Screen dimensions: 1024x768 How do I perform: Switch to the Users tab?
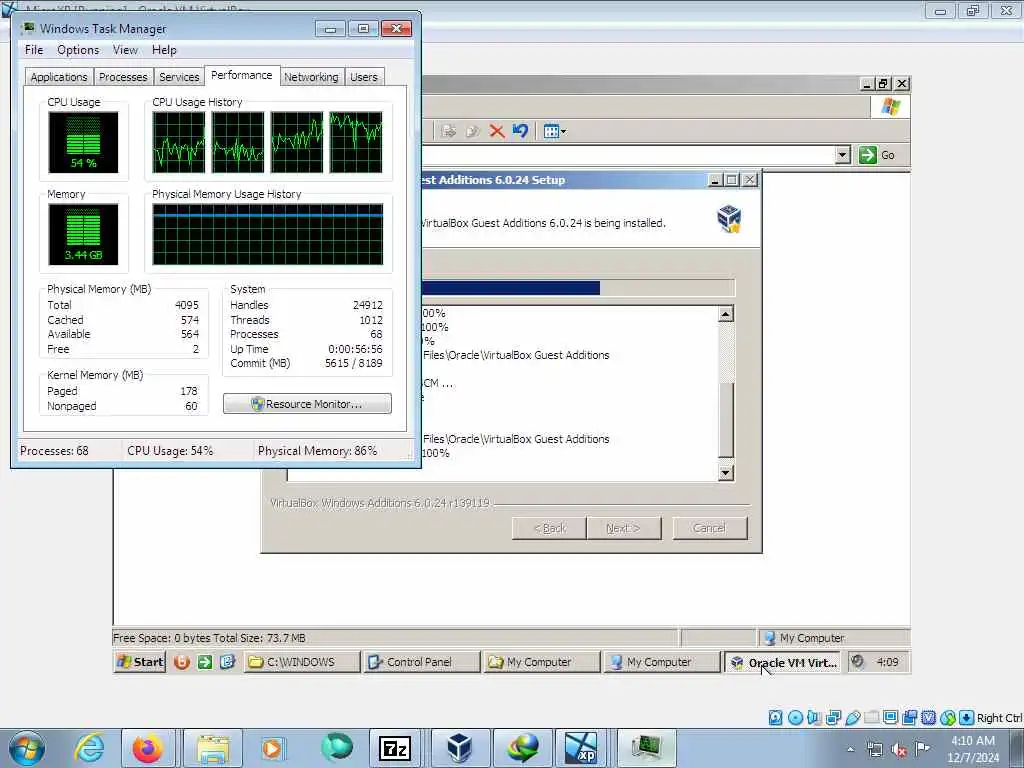click(x=364, y=77)
